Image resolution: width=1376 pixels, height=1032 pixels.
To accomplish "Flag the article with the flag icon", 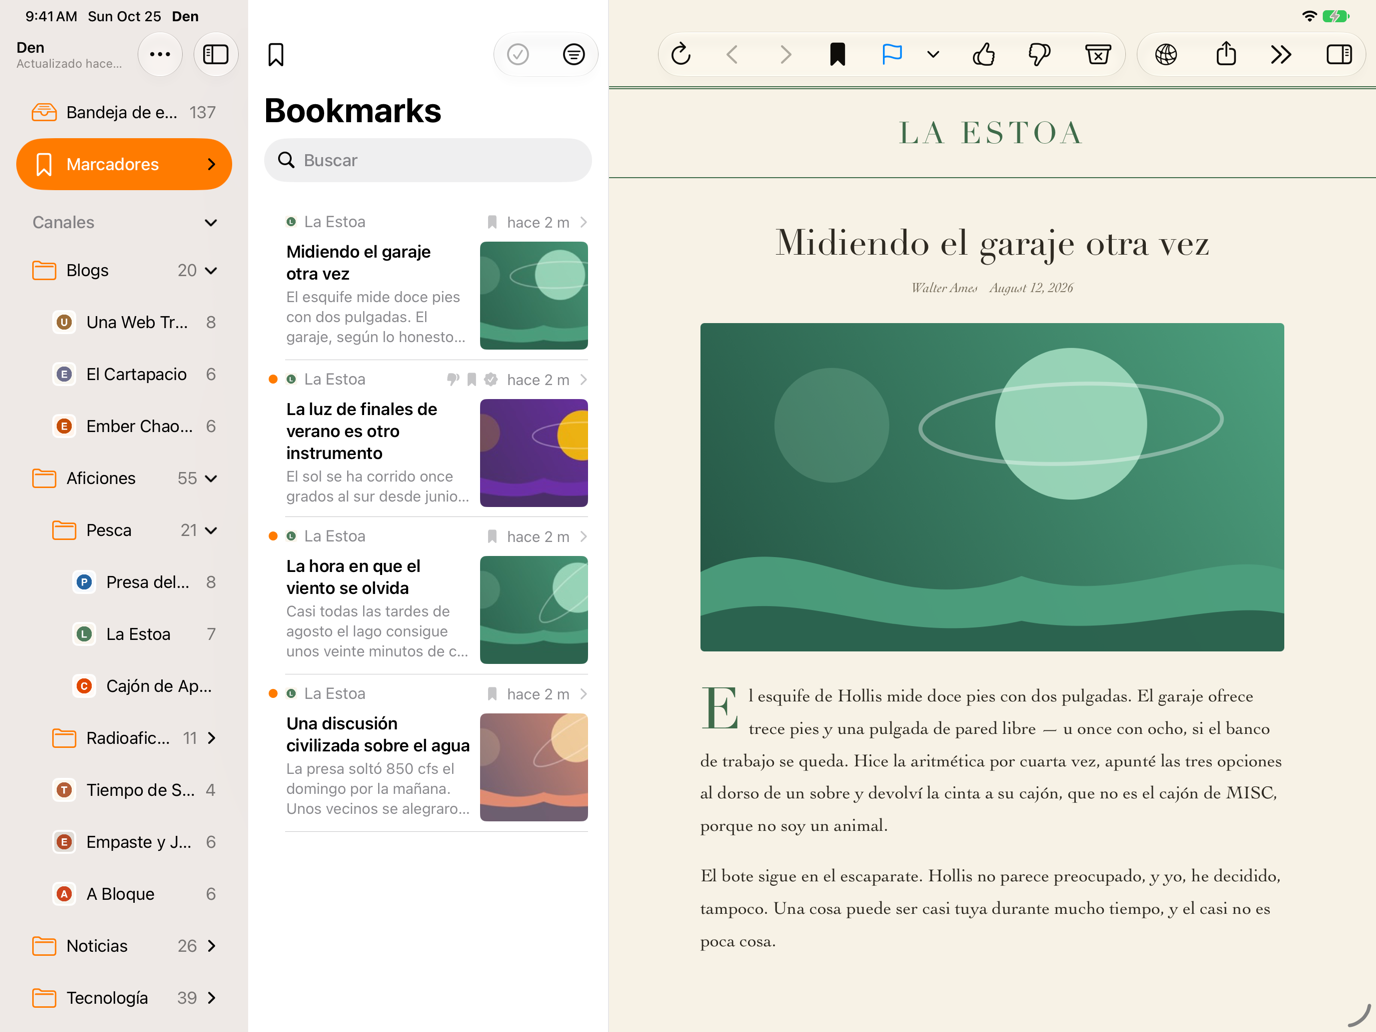I will click(x=892, y=54).
